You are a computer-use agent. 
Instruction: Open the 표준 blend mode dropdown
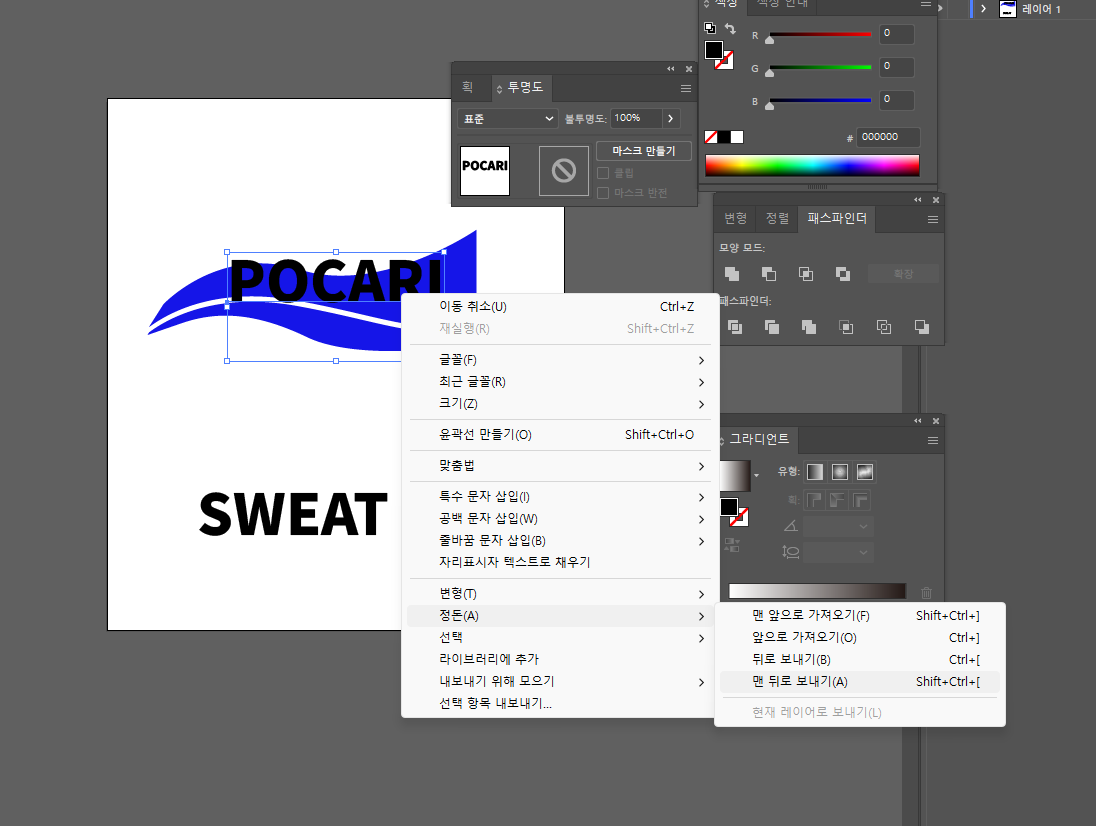pos(507,119)
